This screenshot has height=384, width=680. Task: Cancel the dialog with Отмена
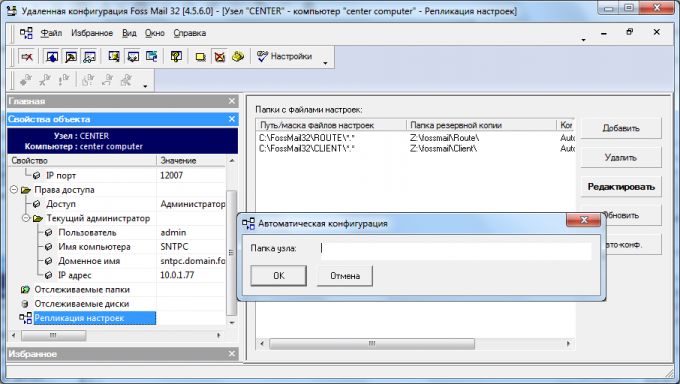tap(345, 276)
